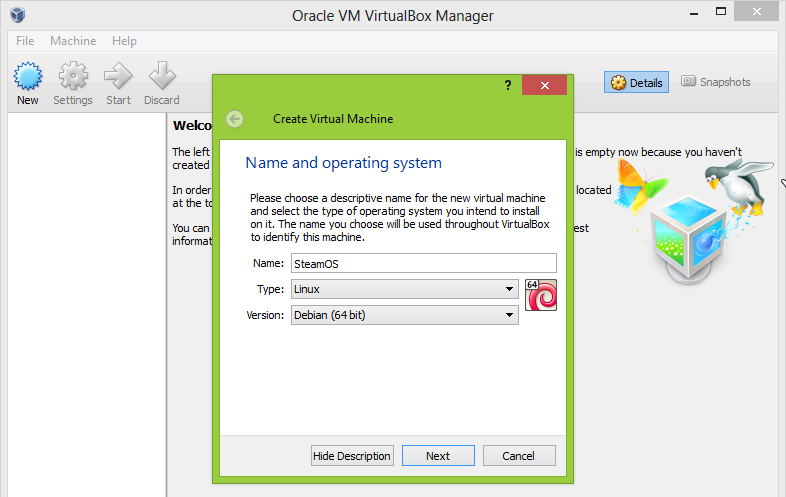Cancel the virtual machine creation
Viewport: 786px width, 497px height.
[519, 455]
